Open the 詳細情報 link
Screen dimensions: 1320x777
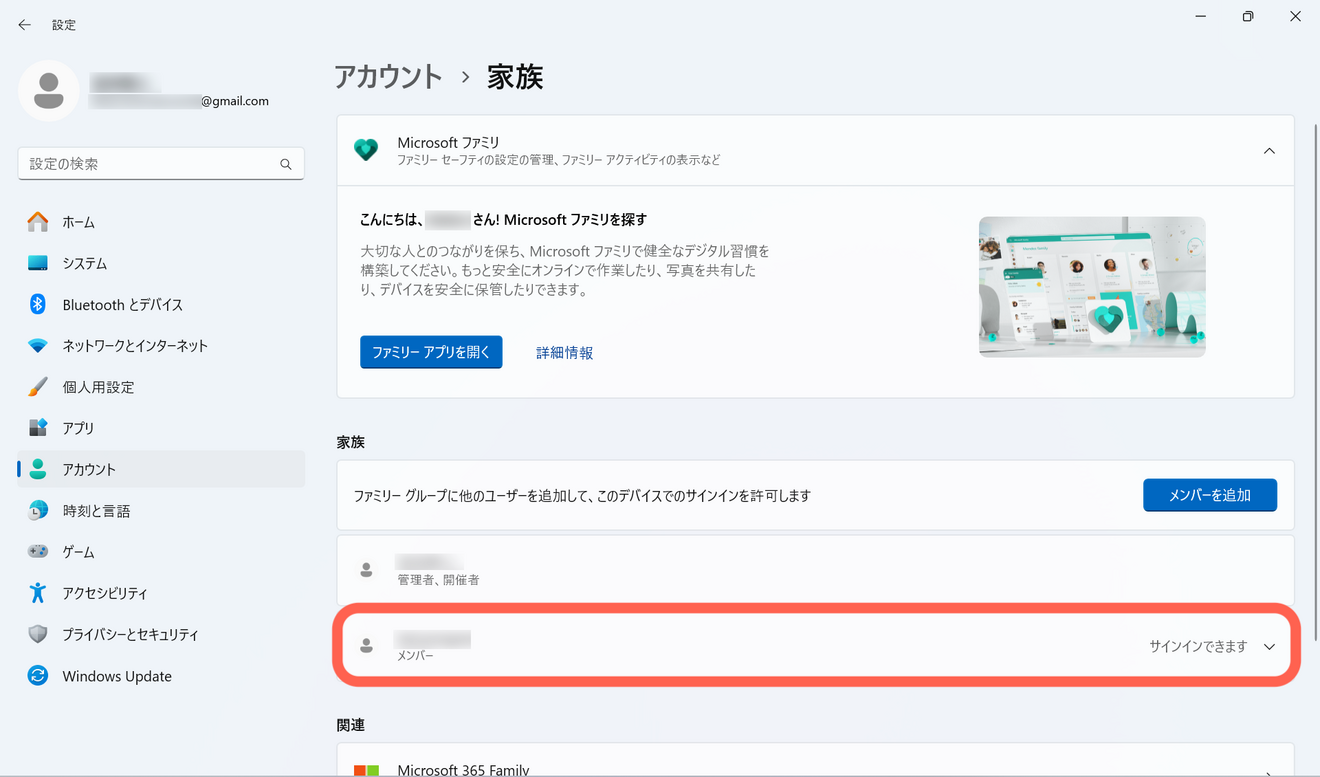point(565,353)
